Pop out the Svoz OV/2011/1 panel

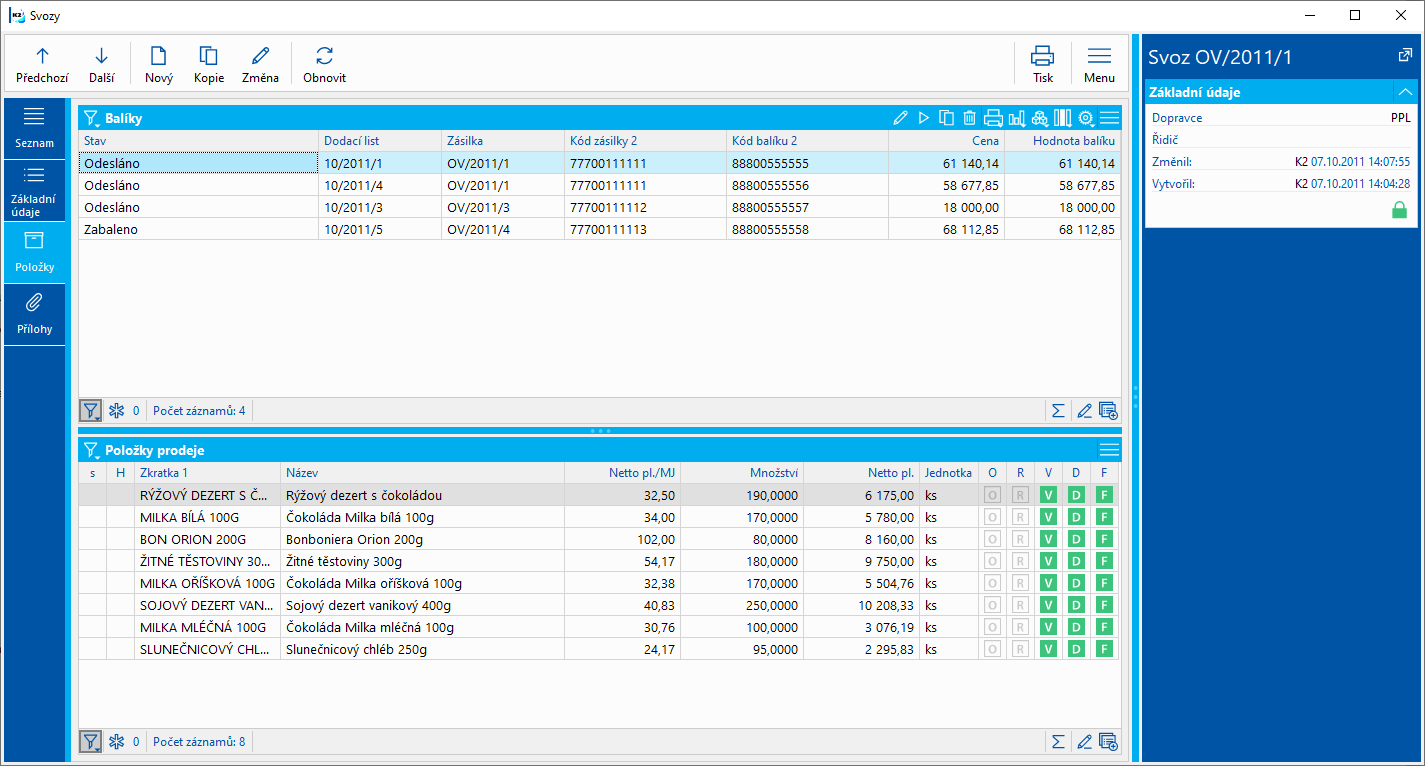[1405, 56]
